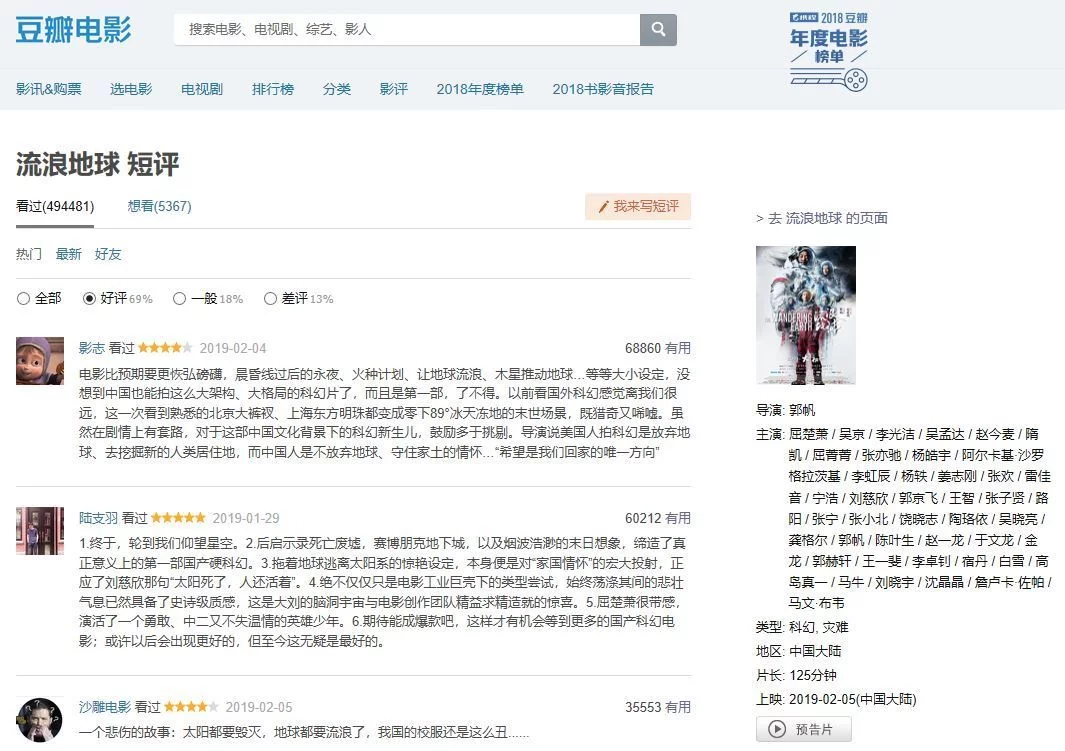Go to the 影评 reviews section
Viewport: 1065px width, 751px height.
[394, 89]
